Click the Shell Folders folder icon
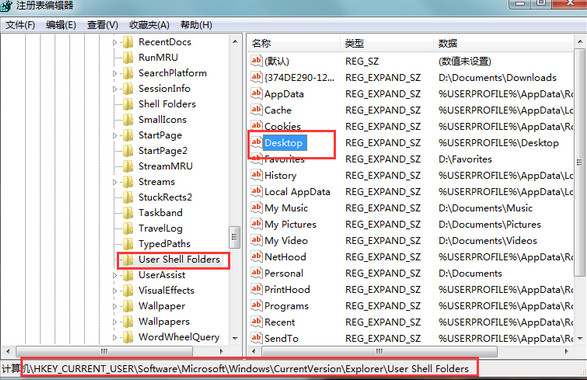The width and height of the screenshot is (587, 380). click(x=128, y=104)
